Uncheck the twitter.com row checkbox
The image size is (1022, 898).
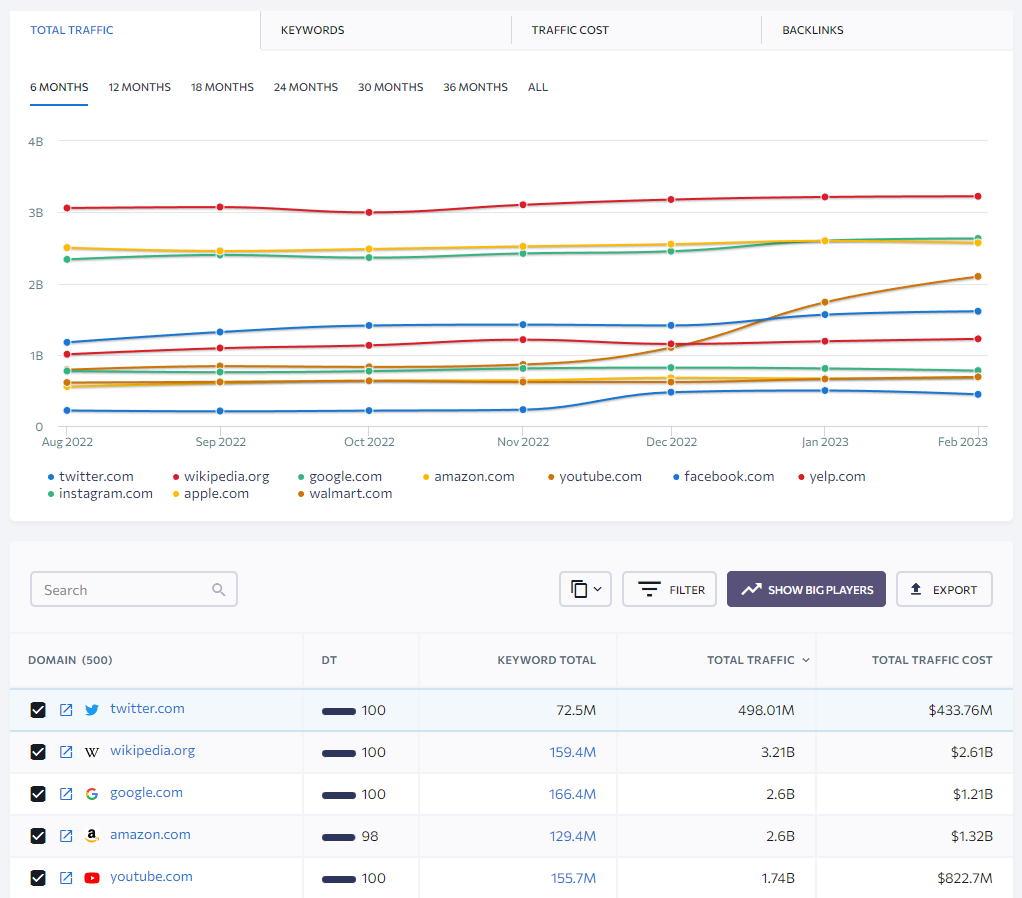38,710
